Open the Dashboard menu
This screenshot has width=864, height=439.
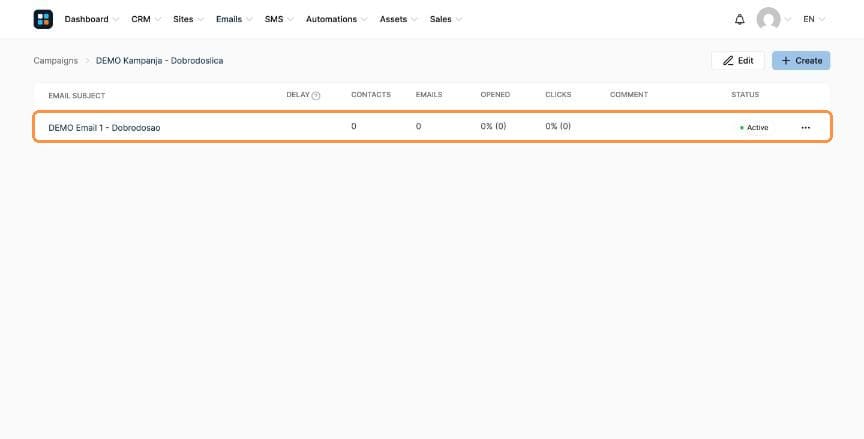click(x=91, y=19)
